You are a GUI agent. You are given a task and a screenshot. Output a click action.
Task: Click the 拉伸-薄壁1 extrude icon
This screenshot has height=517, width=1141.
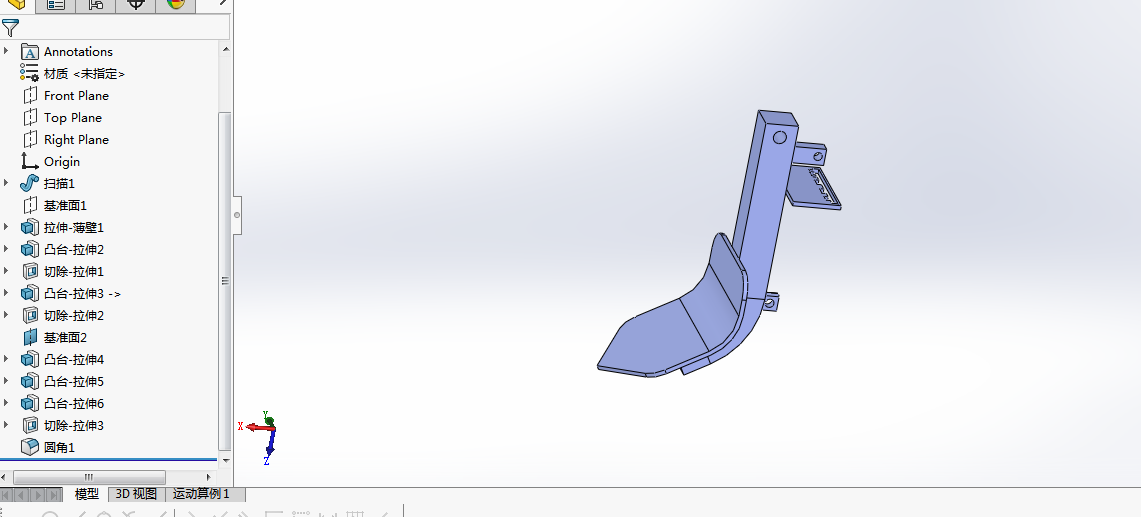(x=29, y=227)
